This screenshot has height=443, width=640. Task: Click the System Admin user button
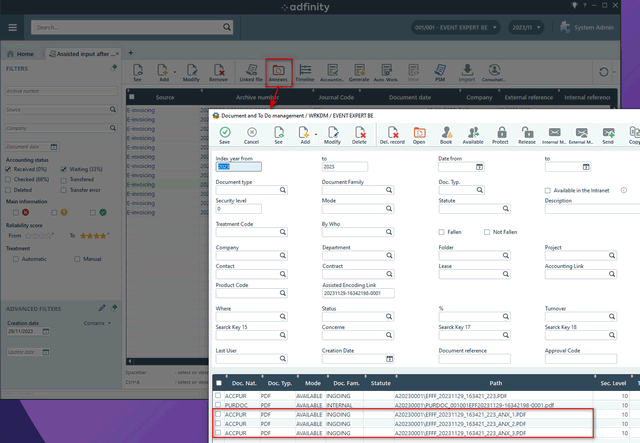[599, 27]
